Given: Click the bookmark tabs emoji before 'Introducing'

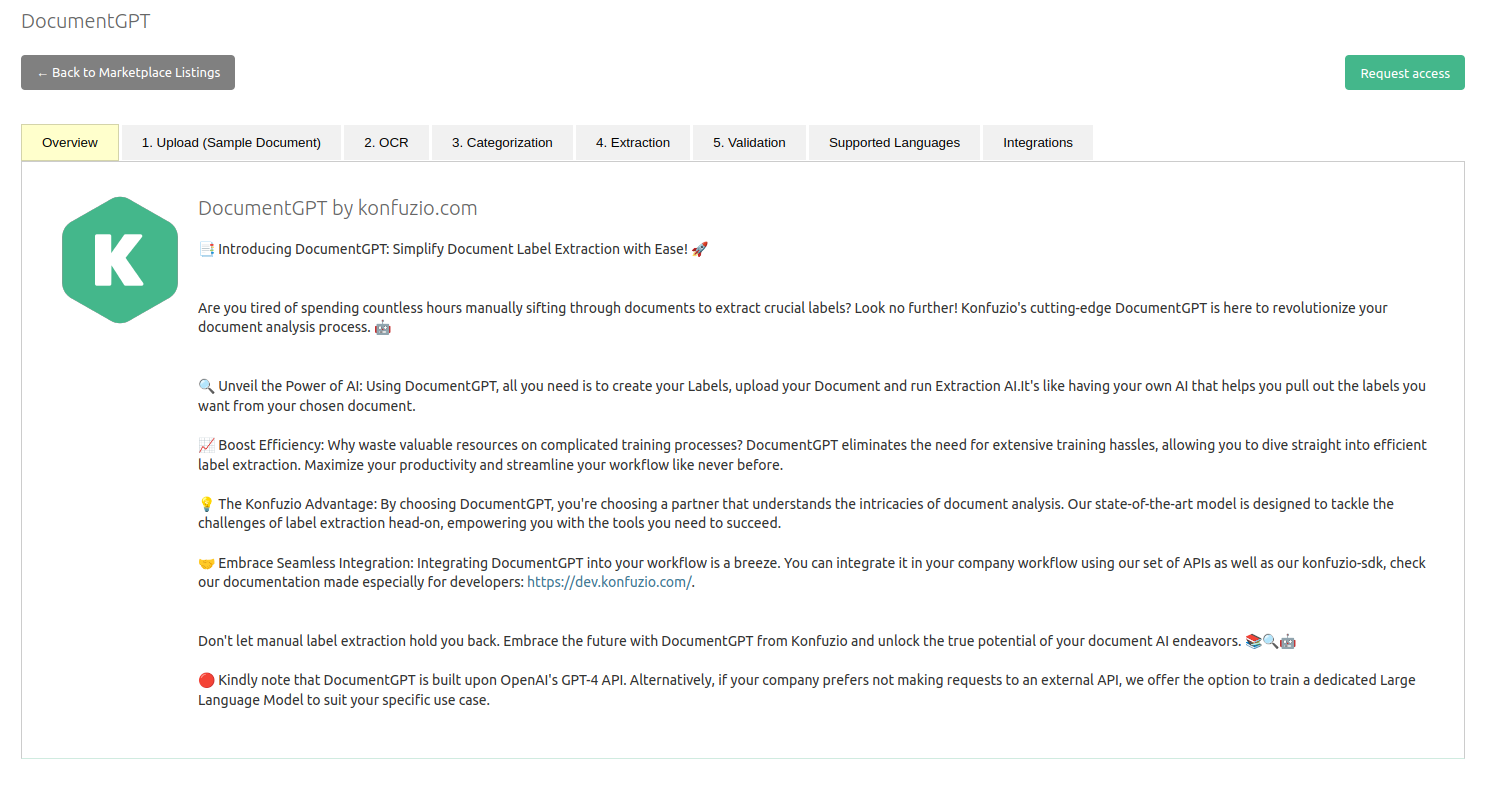Looking at the screenshot, I should (x=206, y=249).
